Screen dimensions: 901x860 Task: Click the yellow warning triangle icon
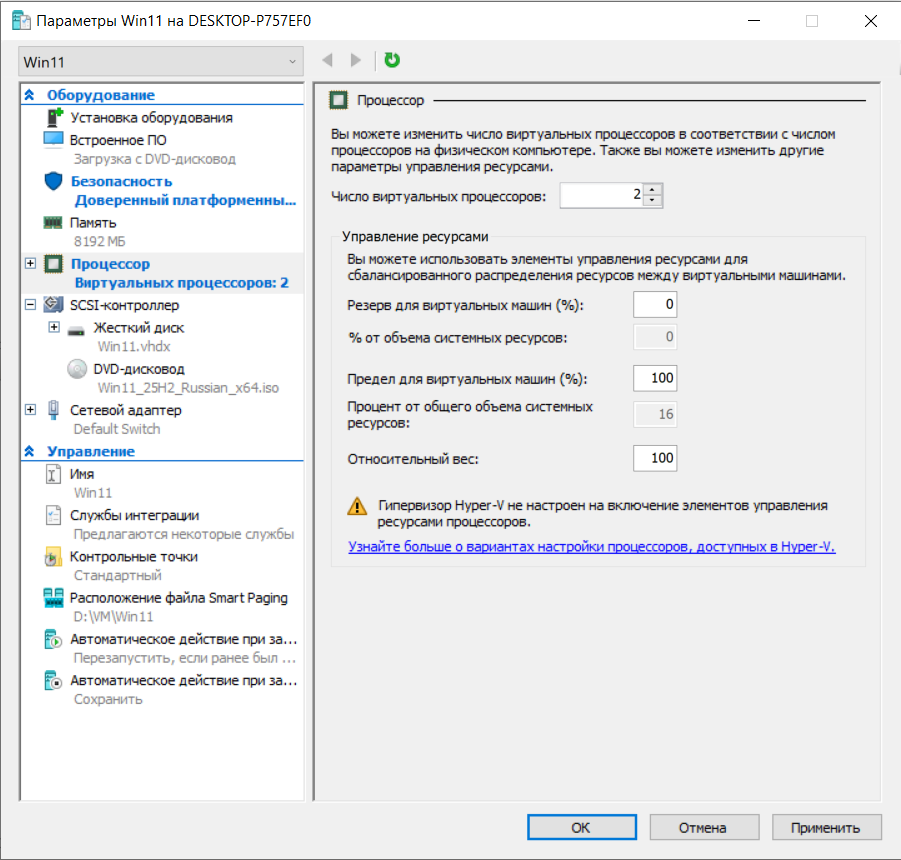point(357,506)
